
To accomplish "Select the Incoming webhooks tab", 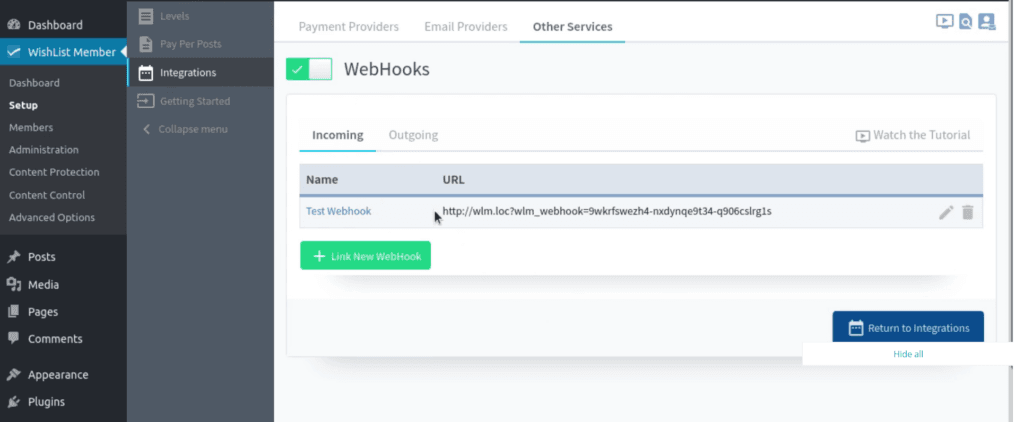I will tap(338, 135).
